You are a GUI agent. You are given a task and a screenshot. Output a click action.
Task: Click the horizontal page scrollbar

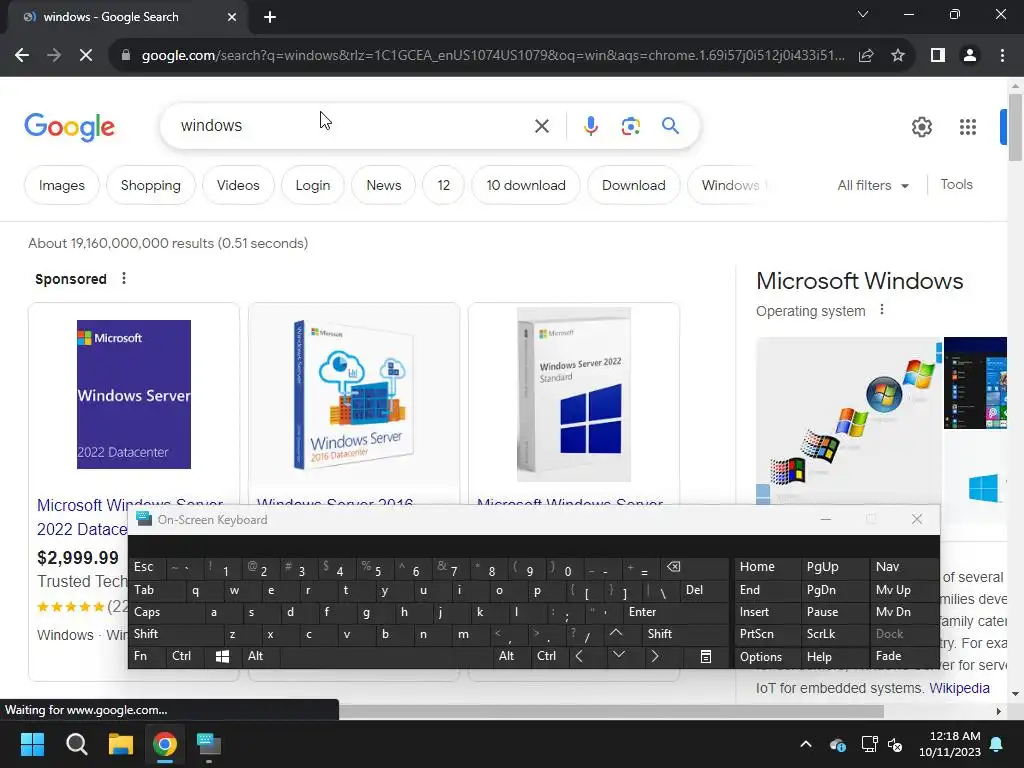[611, 711]
